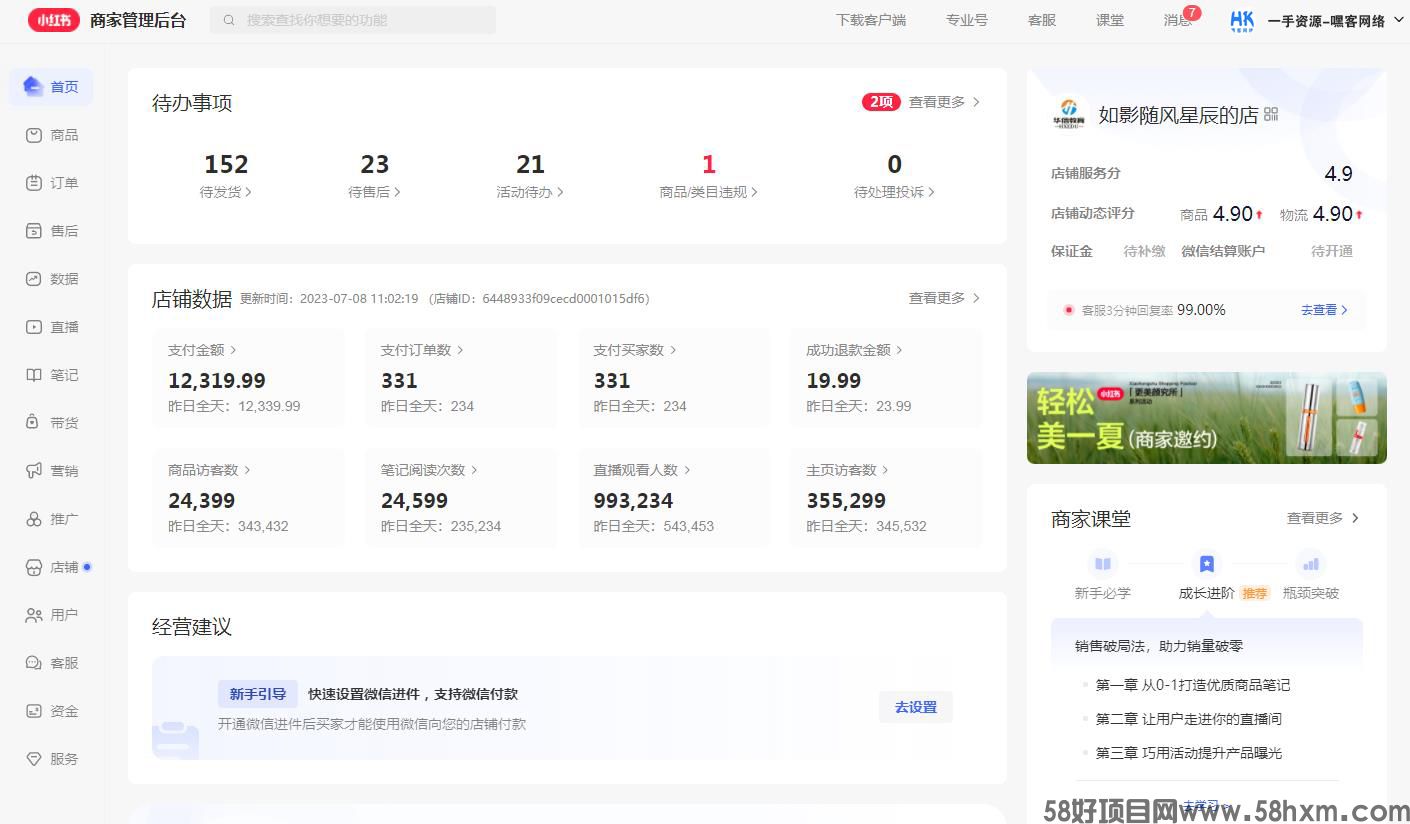Open the 1 商品/类目违规 link
This screenshot has width=1410, height=824.
click(708, 175)
